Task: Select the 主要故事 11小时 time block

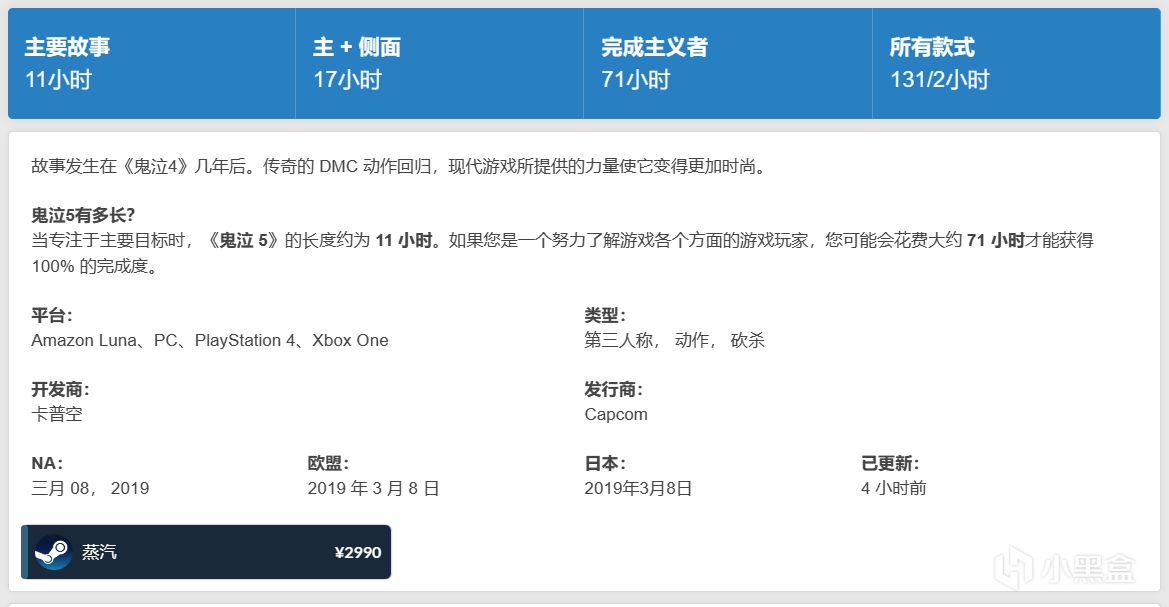Action: [x=151, y=63]
